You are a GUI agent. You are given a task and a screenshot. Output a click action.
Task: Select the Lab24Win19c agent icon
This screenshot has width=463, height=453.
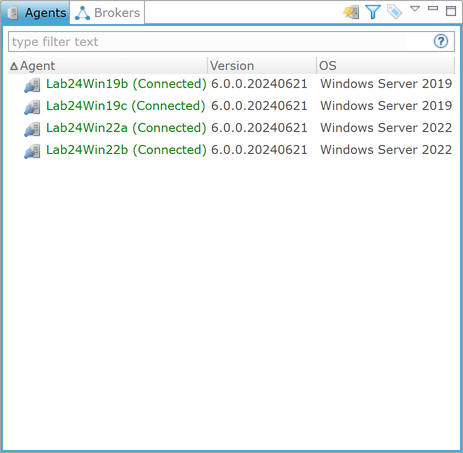click(32, 107)
